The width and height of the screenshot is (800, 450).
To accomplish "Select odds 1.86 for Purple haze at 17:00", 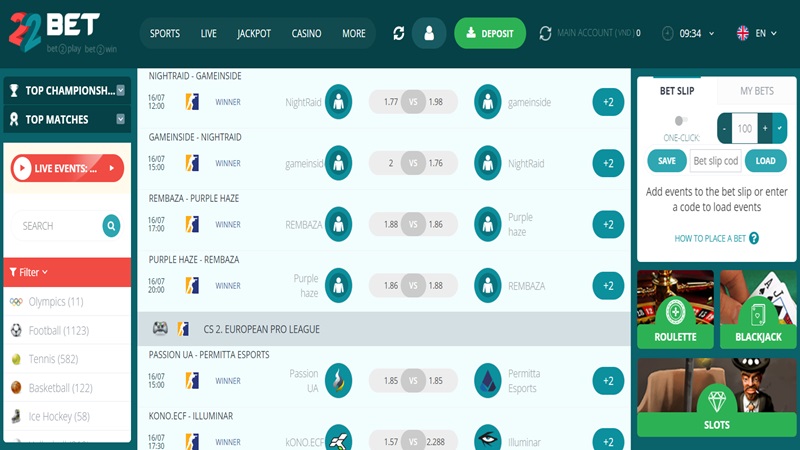I will tap(437, 224).
